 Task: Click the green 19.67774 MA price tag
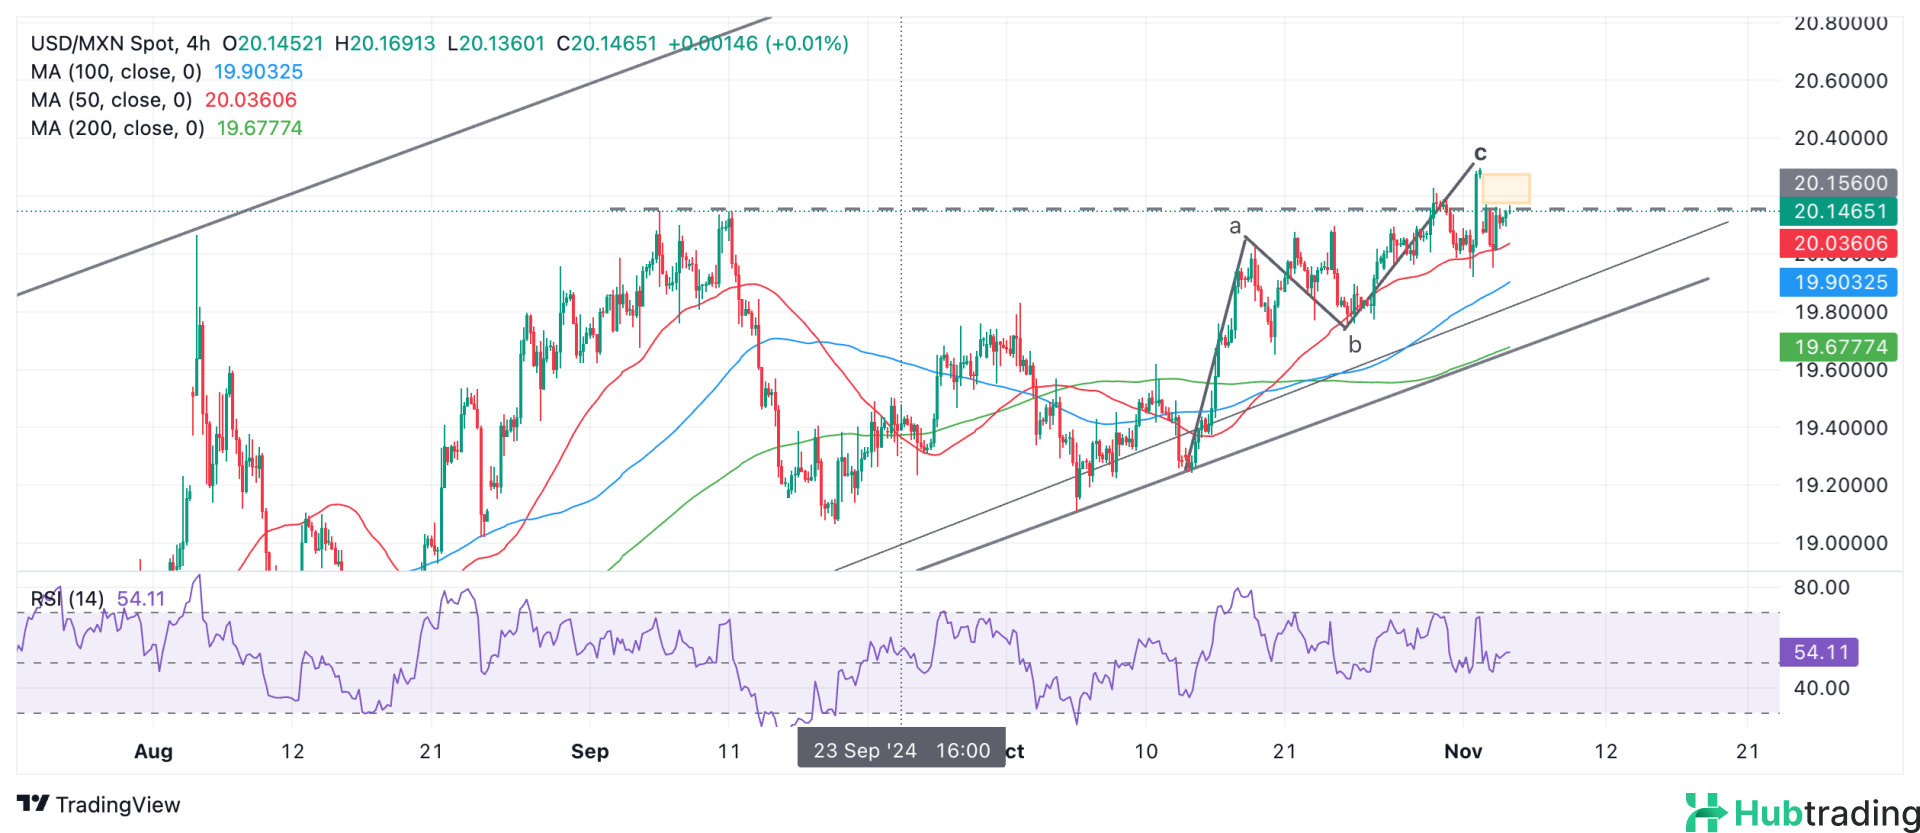click(x=1838, y=347)
